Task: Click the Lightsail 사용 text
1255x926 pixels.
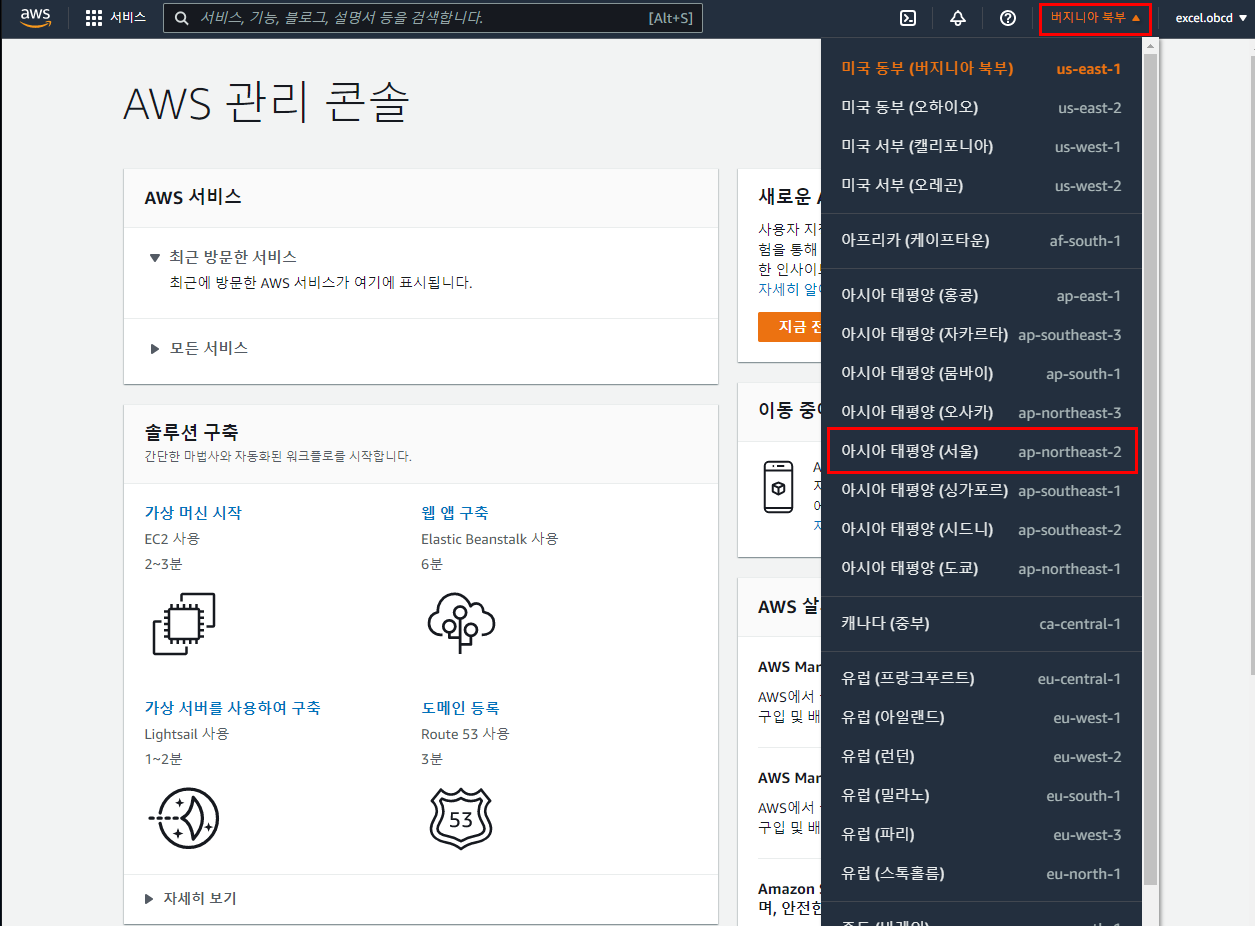Action: pos(186,733)
